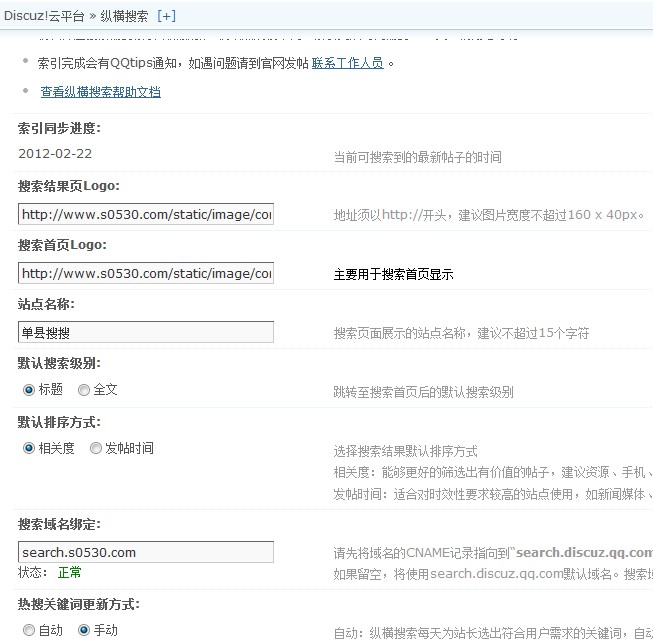The width and height of the screenshot is (653, 642).
Task: Click the 搜索结果页Logo URL field
Action: click(x=146, y=214)
